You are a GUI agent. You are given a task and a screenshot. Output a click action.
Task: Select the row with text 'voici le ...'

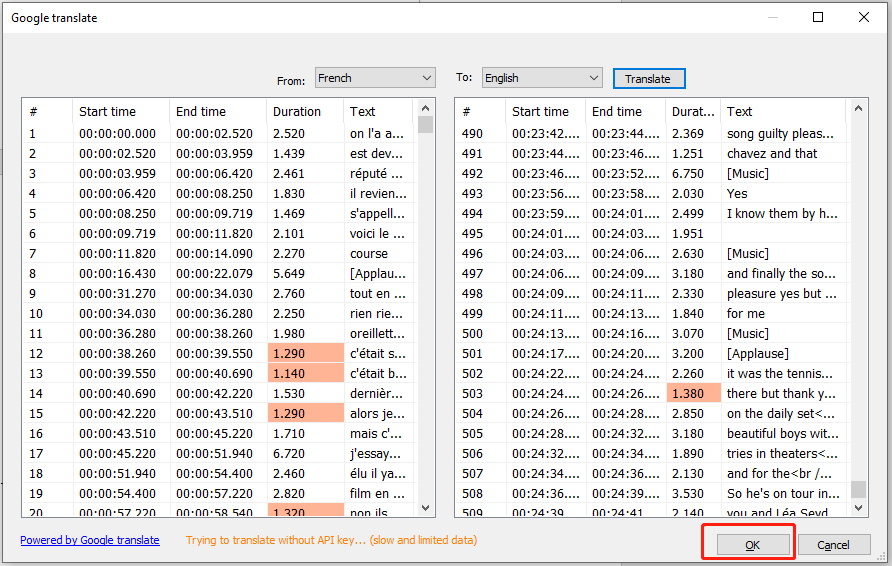click(x=219, y=233)
